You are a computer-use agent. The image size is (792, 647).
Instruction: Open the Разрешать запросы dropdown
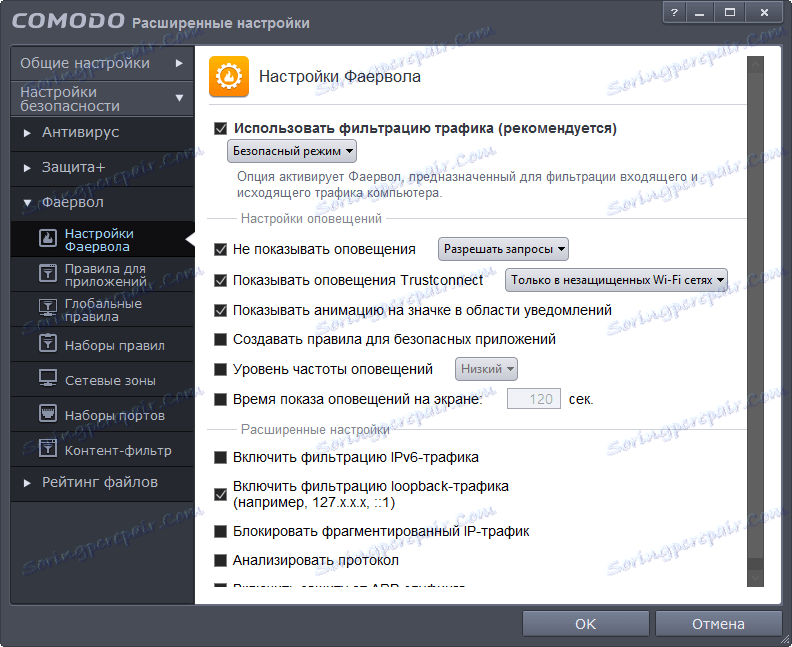[503, 249]
